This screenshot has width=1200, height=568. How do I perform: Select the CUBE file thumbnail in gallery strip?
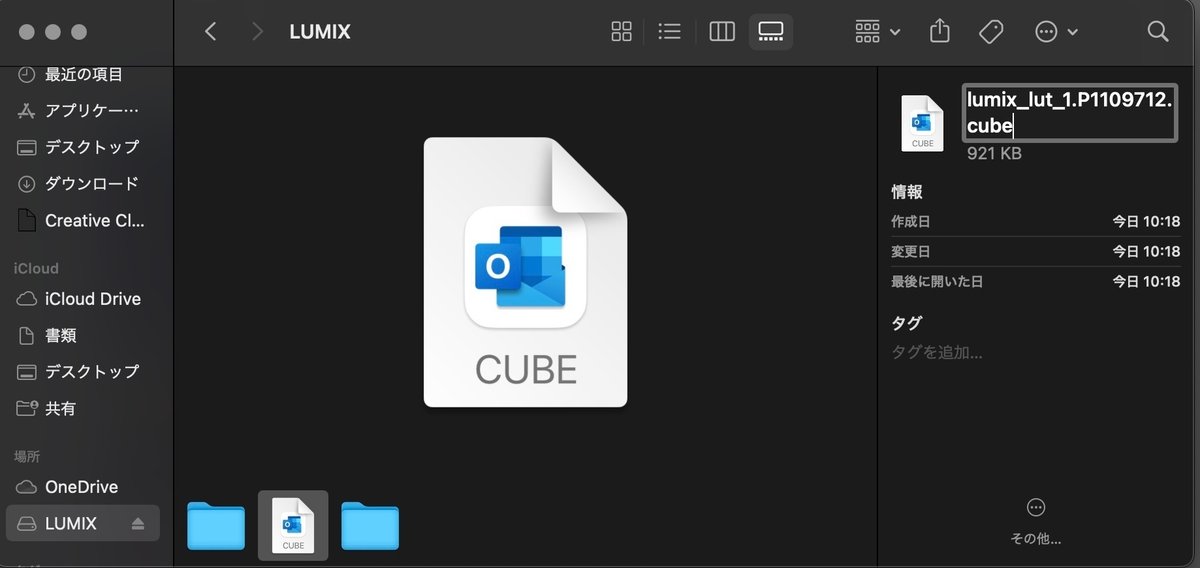click(x=293, y=525)
